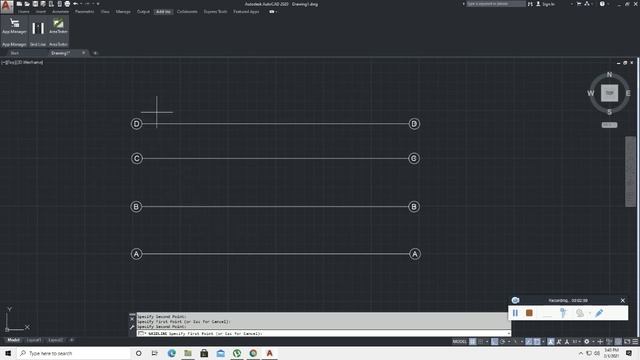Open Microsoft Edge from the taskbar
Screen dimensions: 640x360
171,353
